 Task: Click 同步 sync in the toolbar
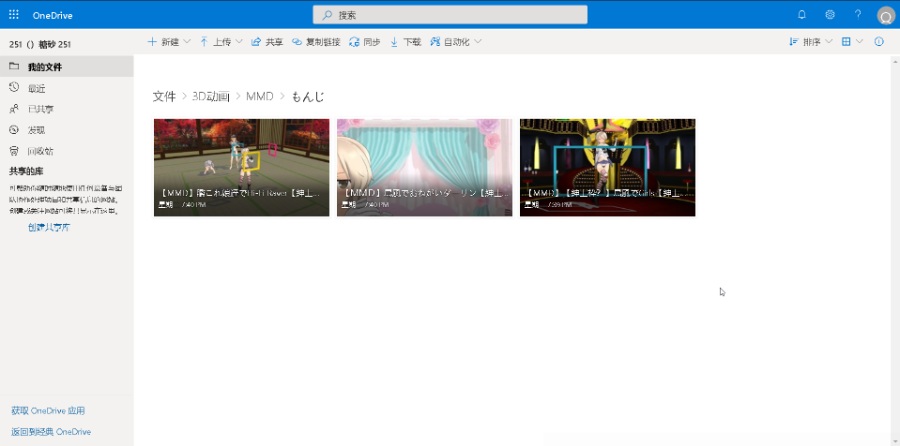click(x=364, y=42)
